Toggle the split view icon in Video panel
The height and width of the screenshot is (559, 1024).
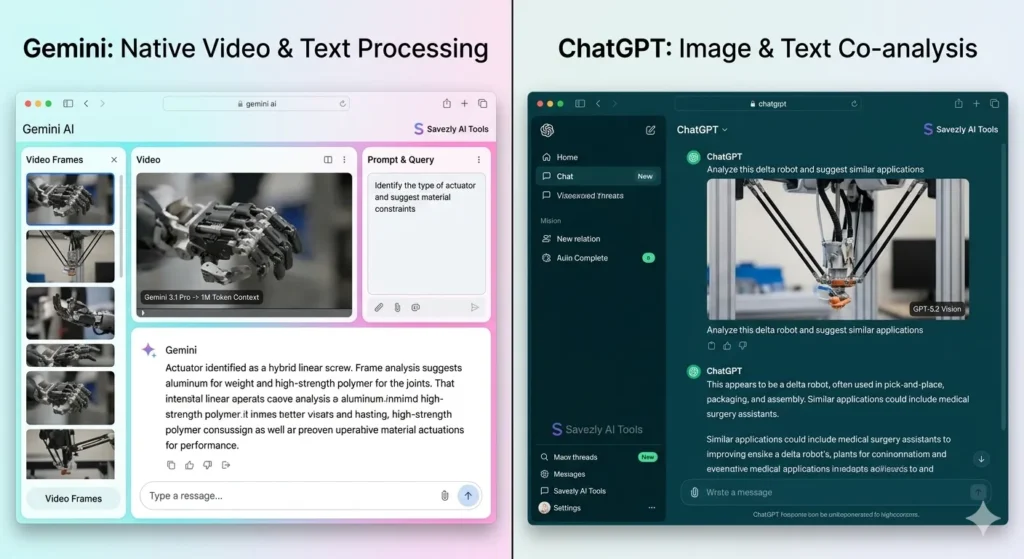pos(328,159)
